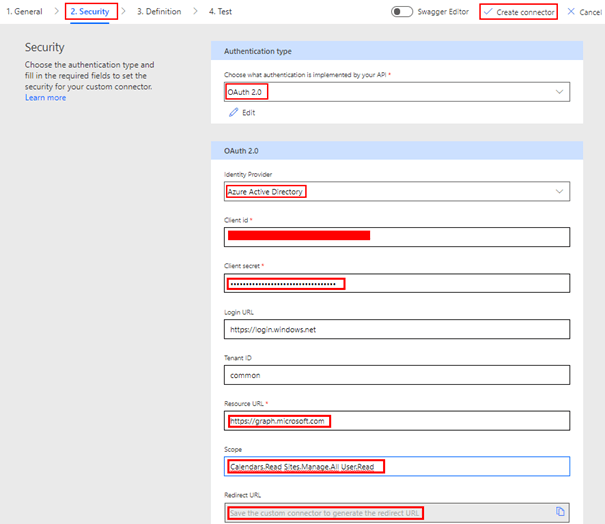
Task: Click the Create connector checkmark icon
Action: coord(487,12)
